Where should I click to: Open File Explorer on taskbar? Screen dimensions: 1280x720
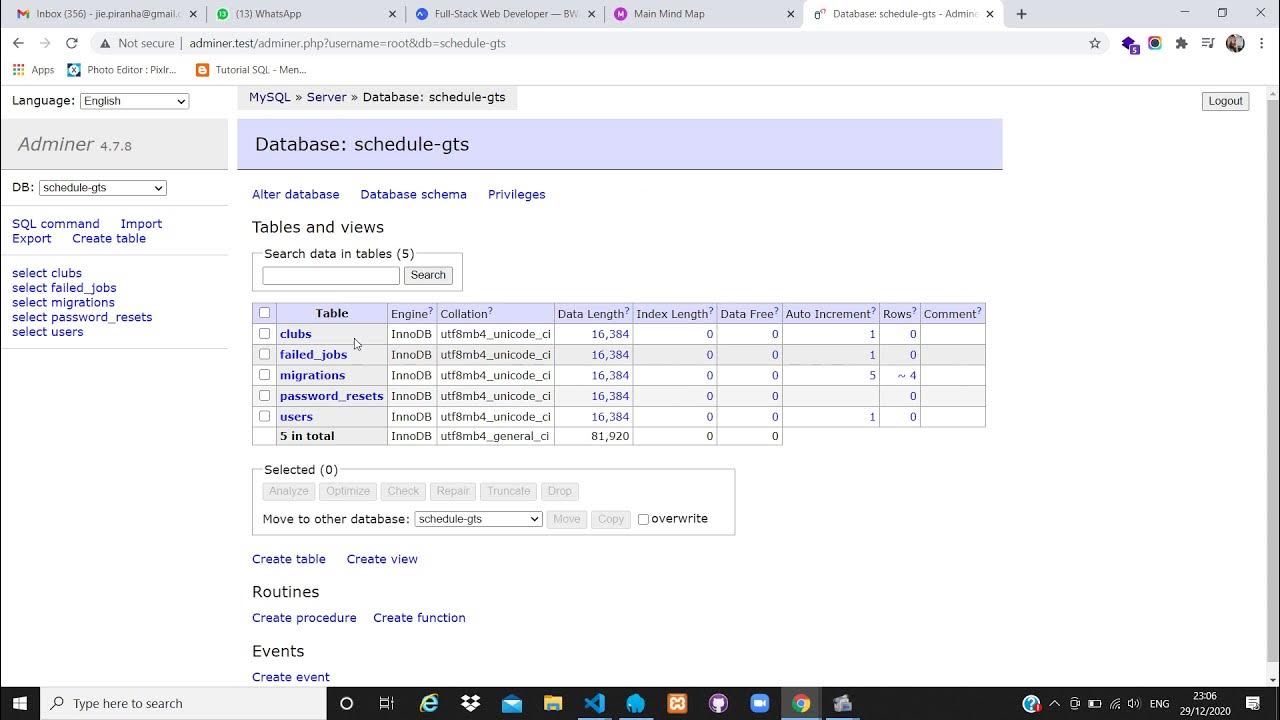click(553, 703)
